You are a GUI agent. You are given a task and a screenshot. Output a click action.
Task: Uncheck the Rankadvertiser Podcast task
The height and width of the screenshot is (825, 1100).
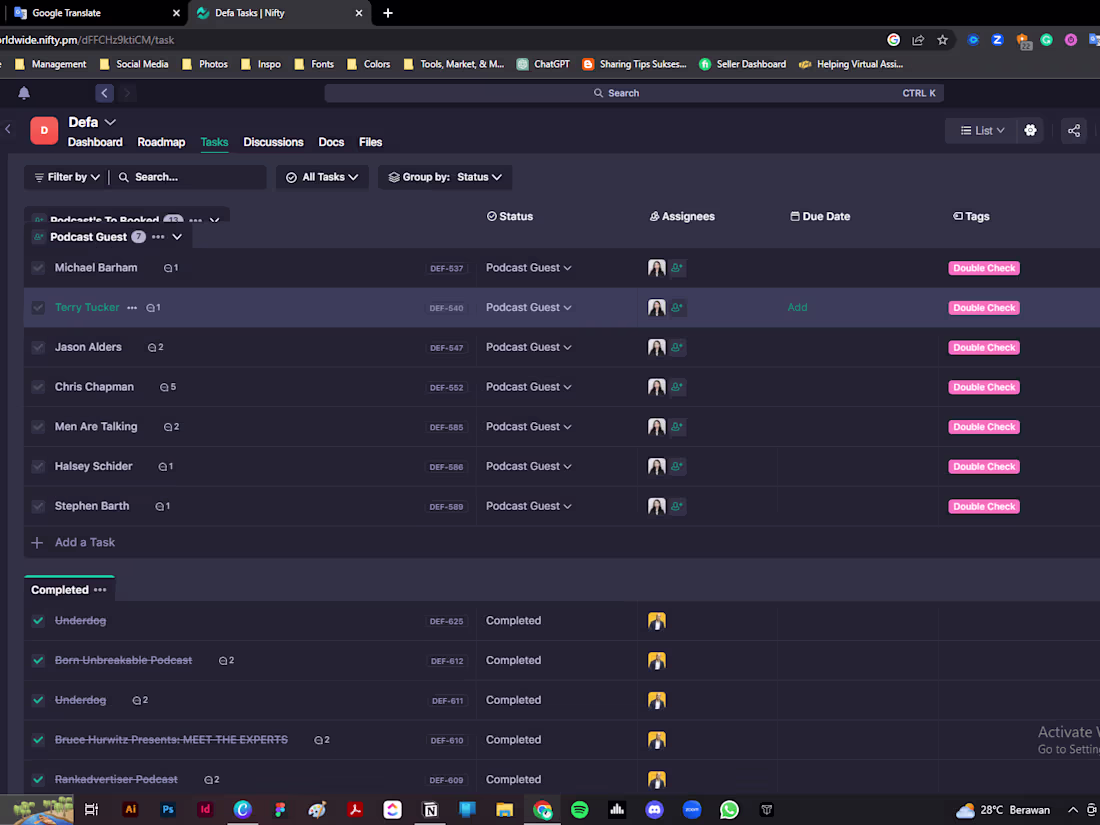[x=39, y=779]
